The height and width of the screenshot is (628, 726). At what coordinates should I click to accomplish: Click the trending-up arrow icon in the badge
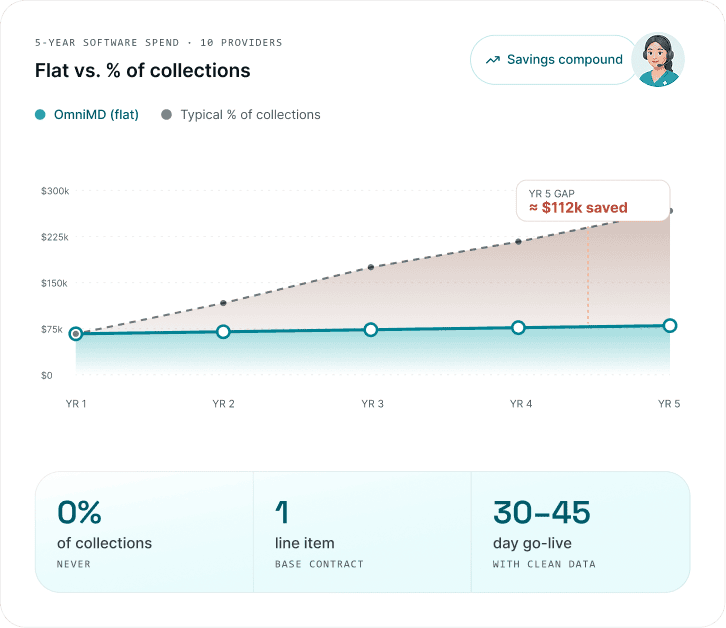click(x=493, y=60)
